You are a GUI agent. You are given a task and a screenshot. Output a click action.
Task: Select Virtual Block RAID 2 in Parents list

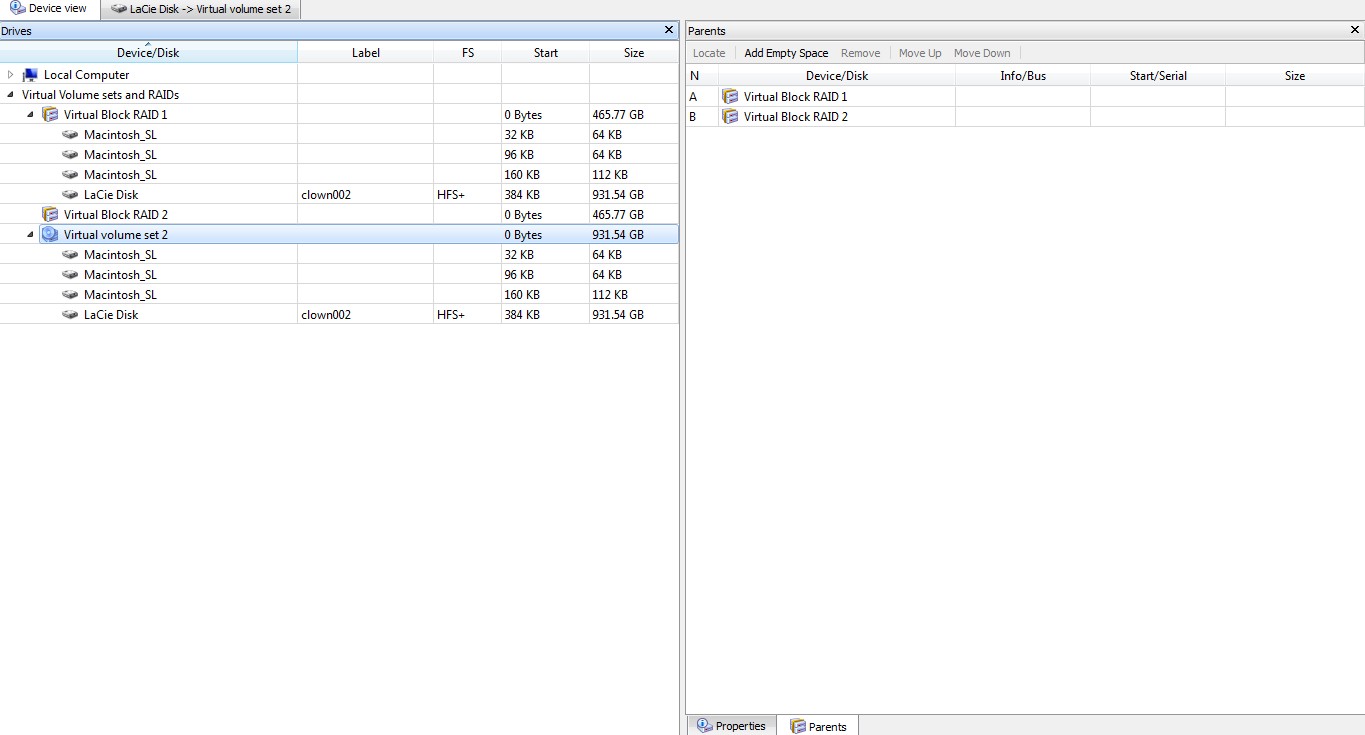[x=795, y=117]
